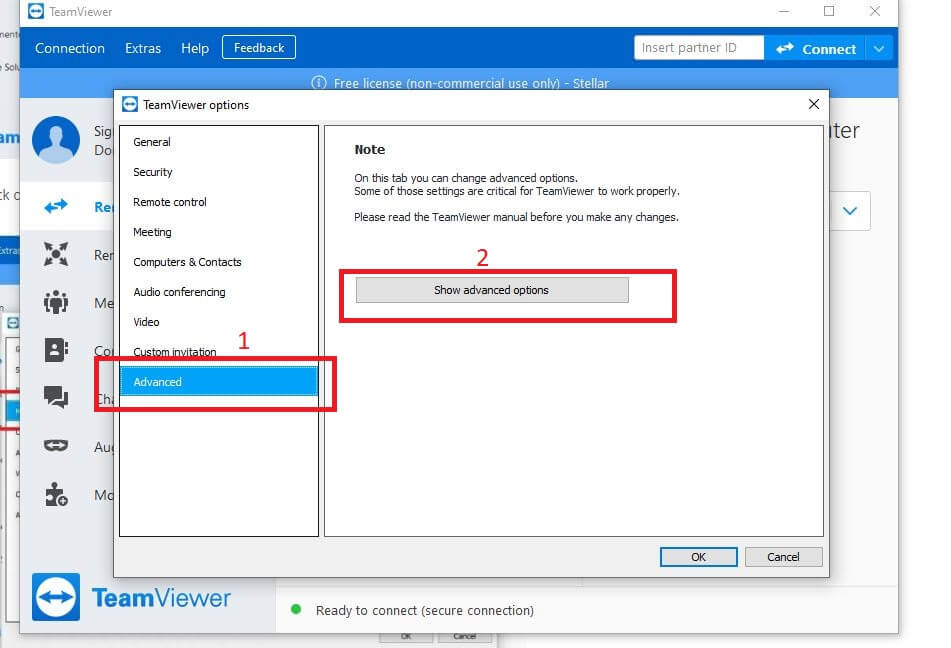
Task: Open the Connection menu
Action: tap(70, 48)
